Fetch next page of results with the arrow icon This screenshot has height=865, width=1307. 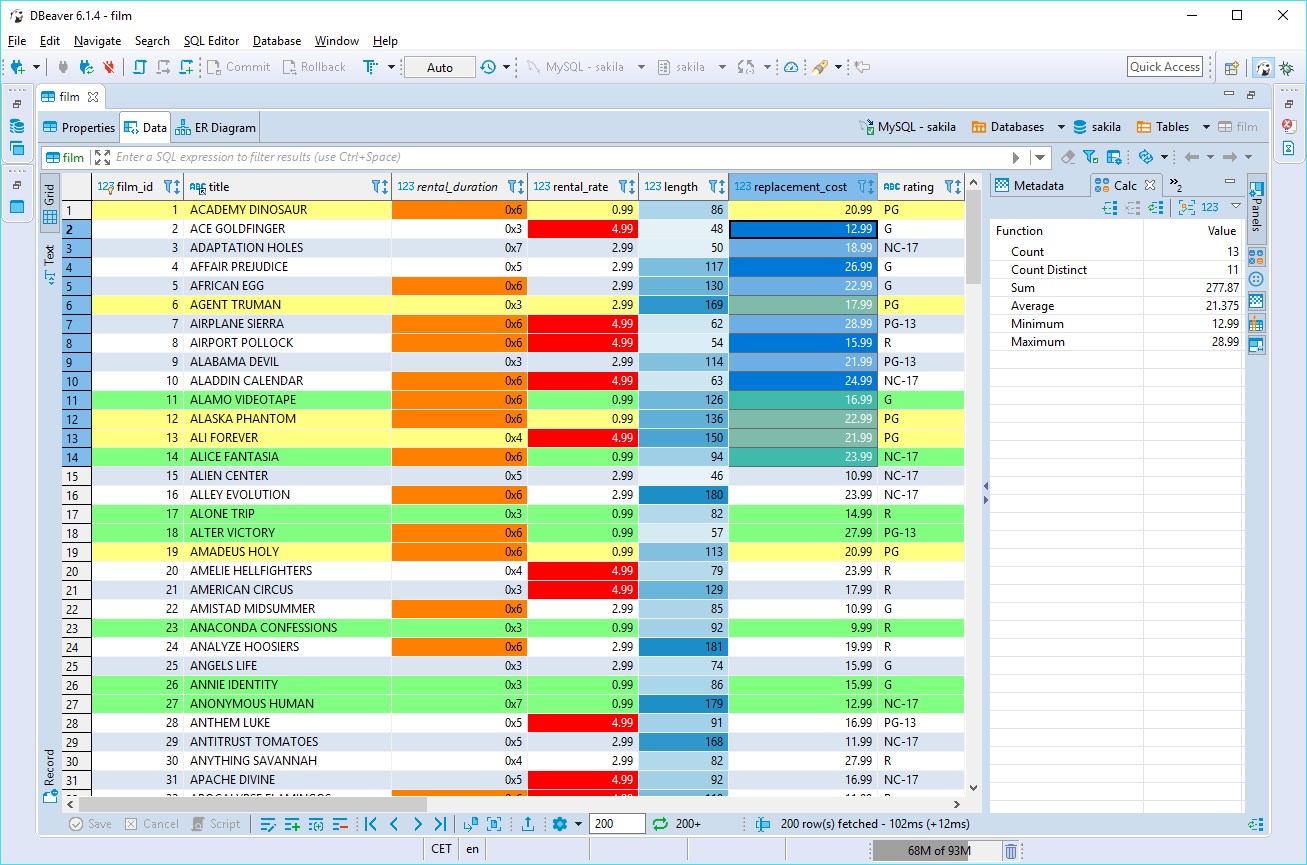tap(471, 823)
